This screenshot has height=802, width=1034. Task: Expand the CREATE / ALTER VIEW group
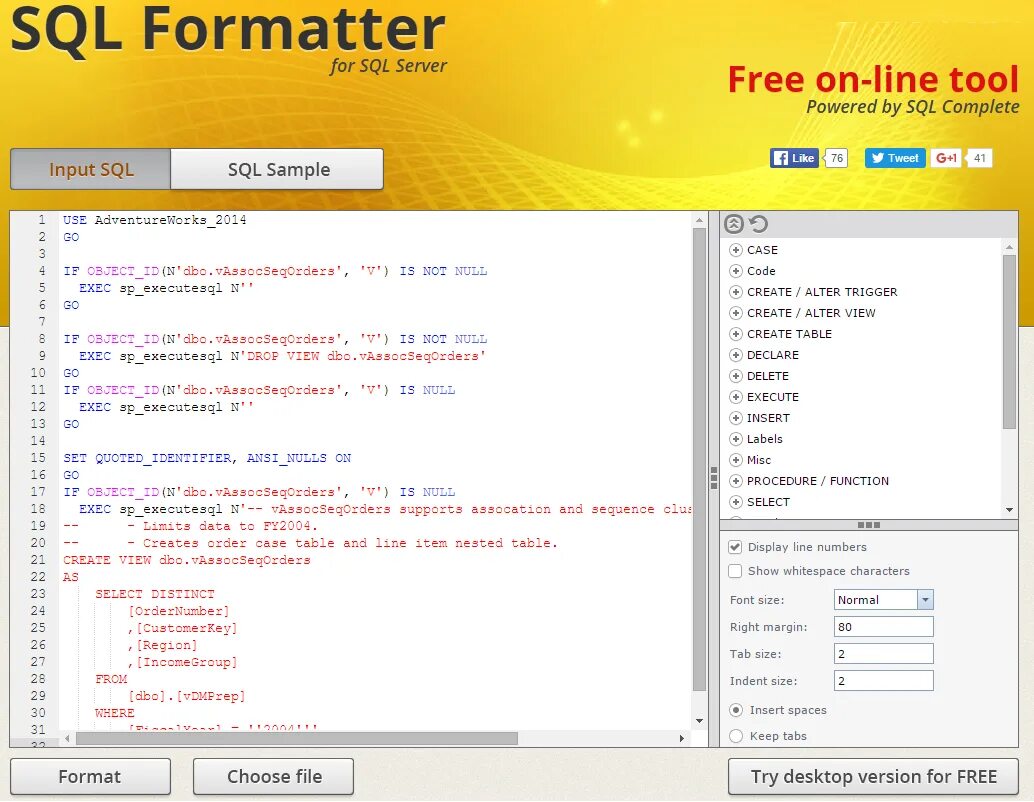click(x=736, y=313)
